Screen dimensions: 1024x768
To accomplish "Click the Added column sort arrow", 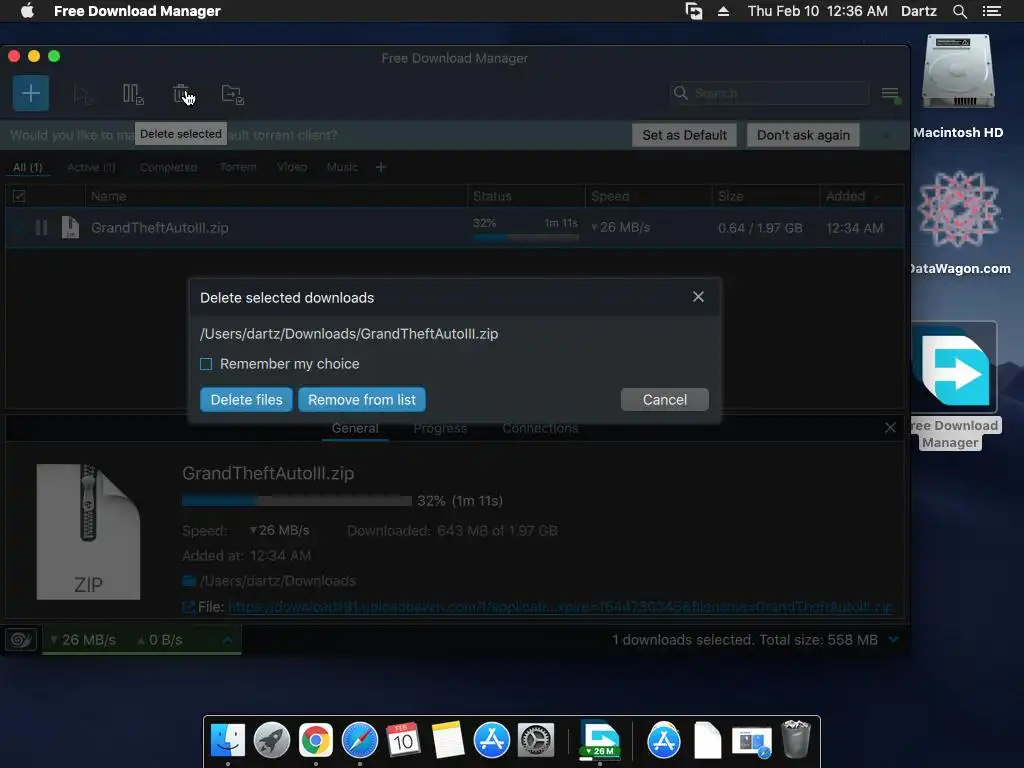I will pos(877,197).
